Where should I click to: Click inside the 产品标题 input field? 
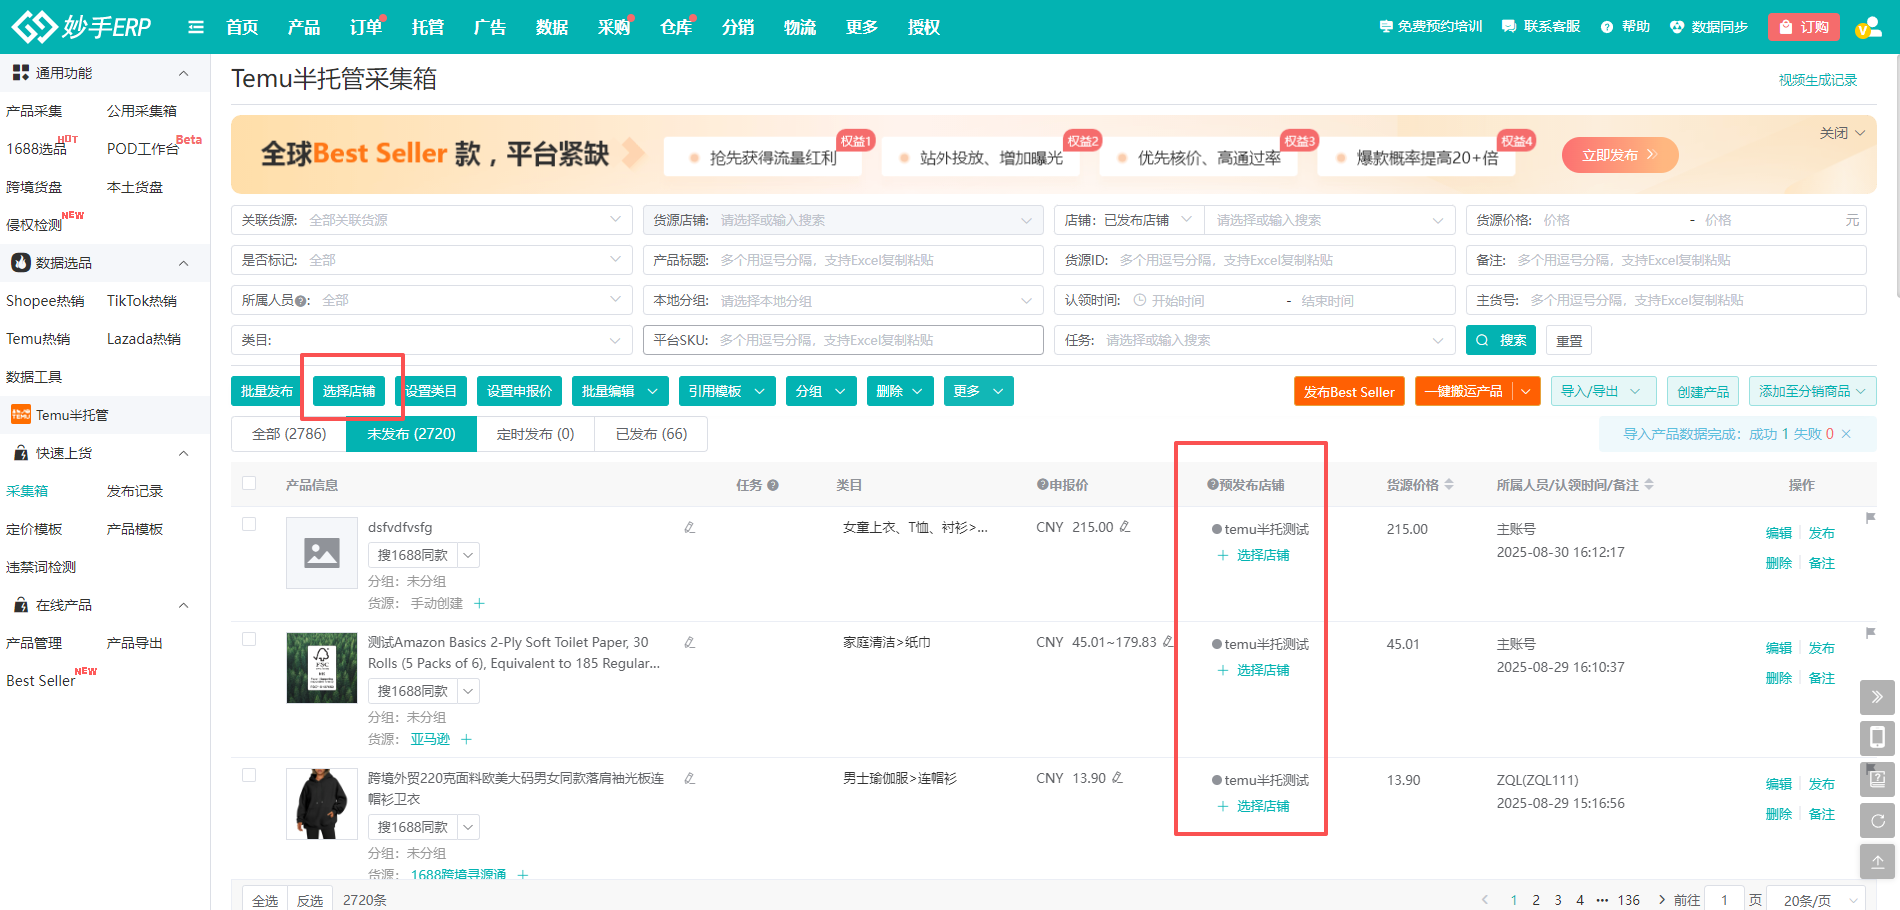tap(843, 260)
